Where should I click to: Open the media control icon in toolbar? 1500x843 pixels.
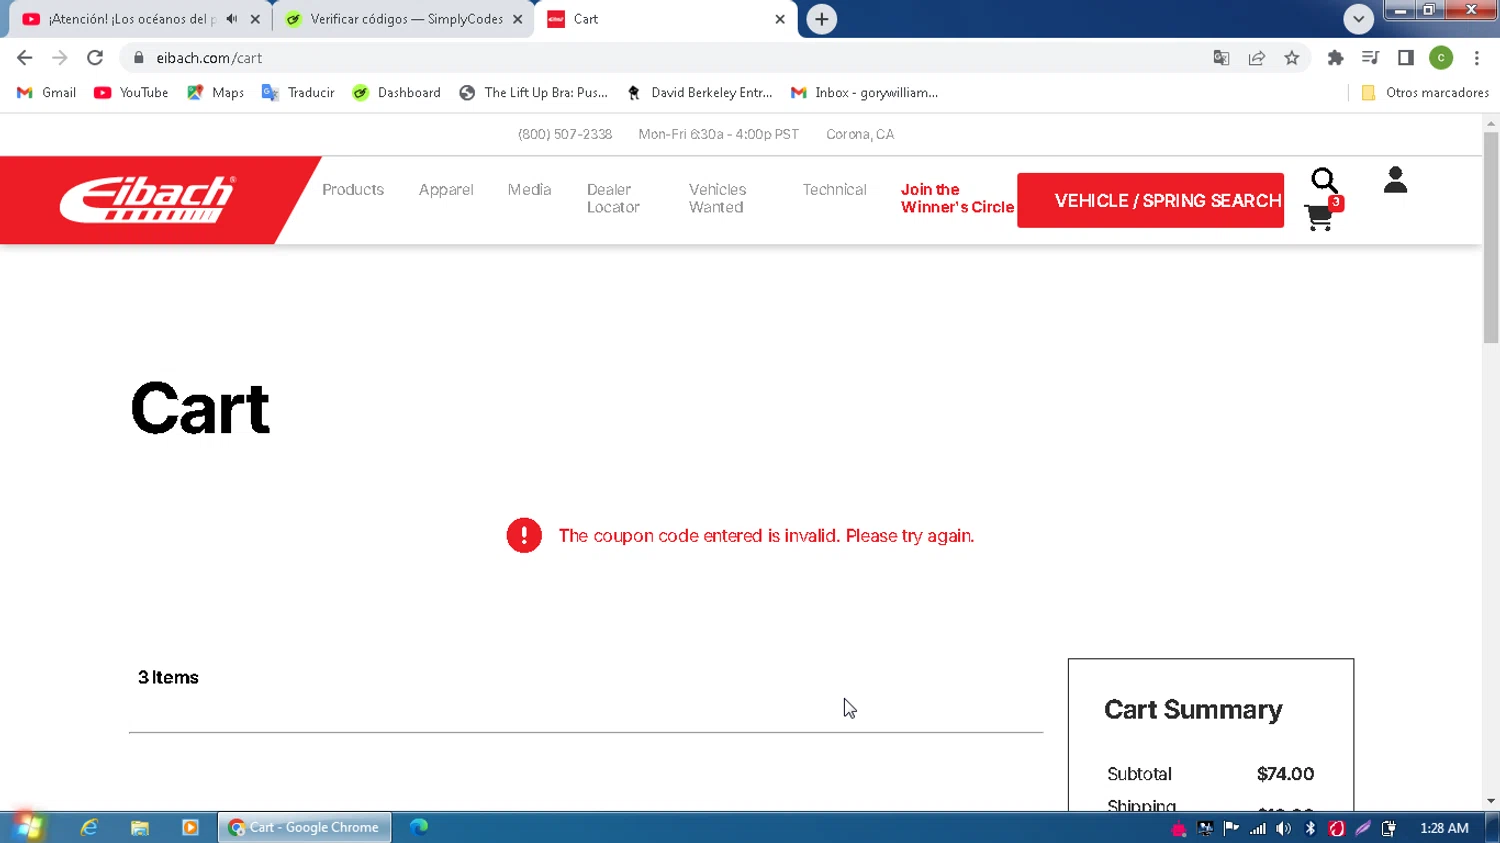click(x=1370, y=58)
